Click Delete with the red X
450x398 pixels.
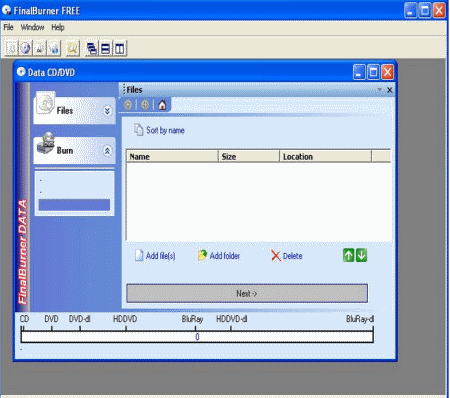pos(287,256)
